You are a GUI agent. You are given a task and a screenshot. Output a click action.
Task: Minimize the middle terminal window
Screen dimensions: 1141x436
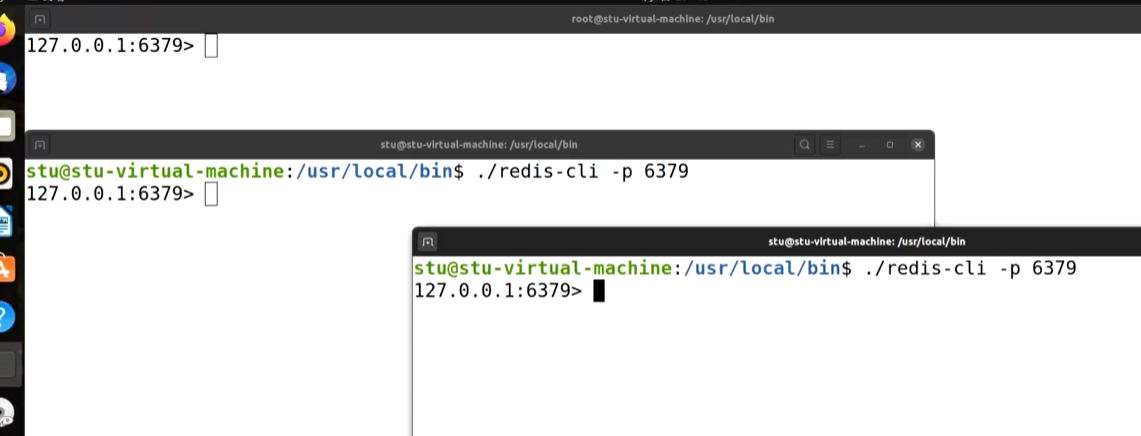862,145
